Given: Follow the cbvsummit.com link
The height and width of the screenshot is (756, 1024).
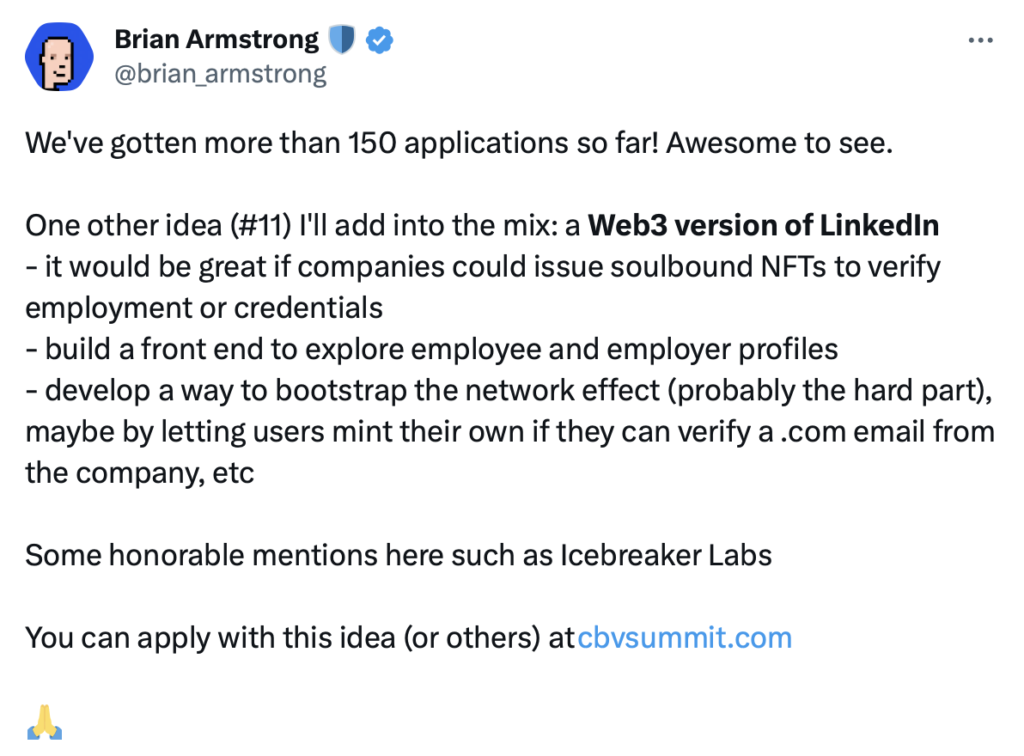Looking at the screenshot, I should [684, 637].
